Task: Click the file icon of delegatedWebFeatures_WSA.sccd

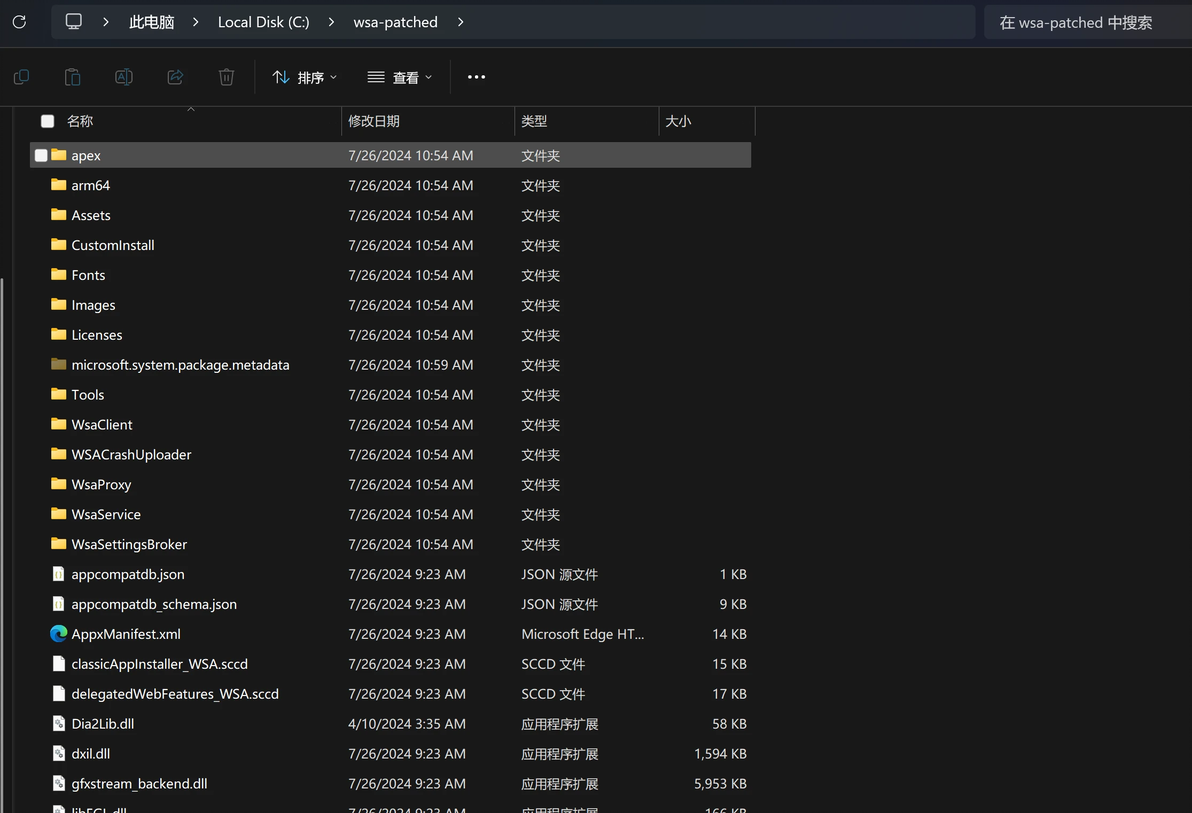Action: click(59, 694)
